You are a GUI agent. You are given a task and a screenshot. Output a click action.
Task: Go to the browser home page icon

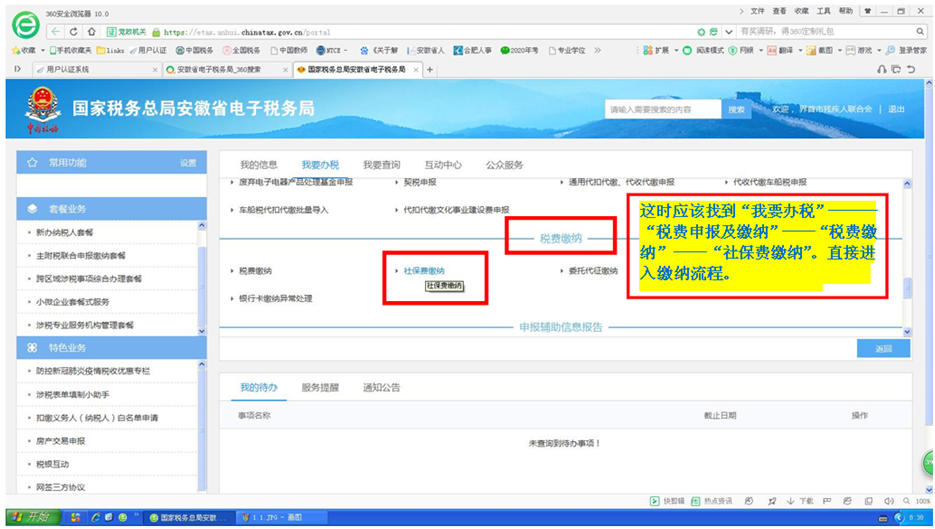[91, 32]
